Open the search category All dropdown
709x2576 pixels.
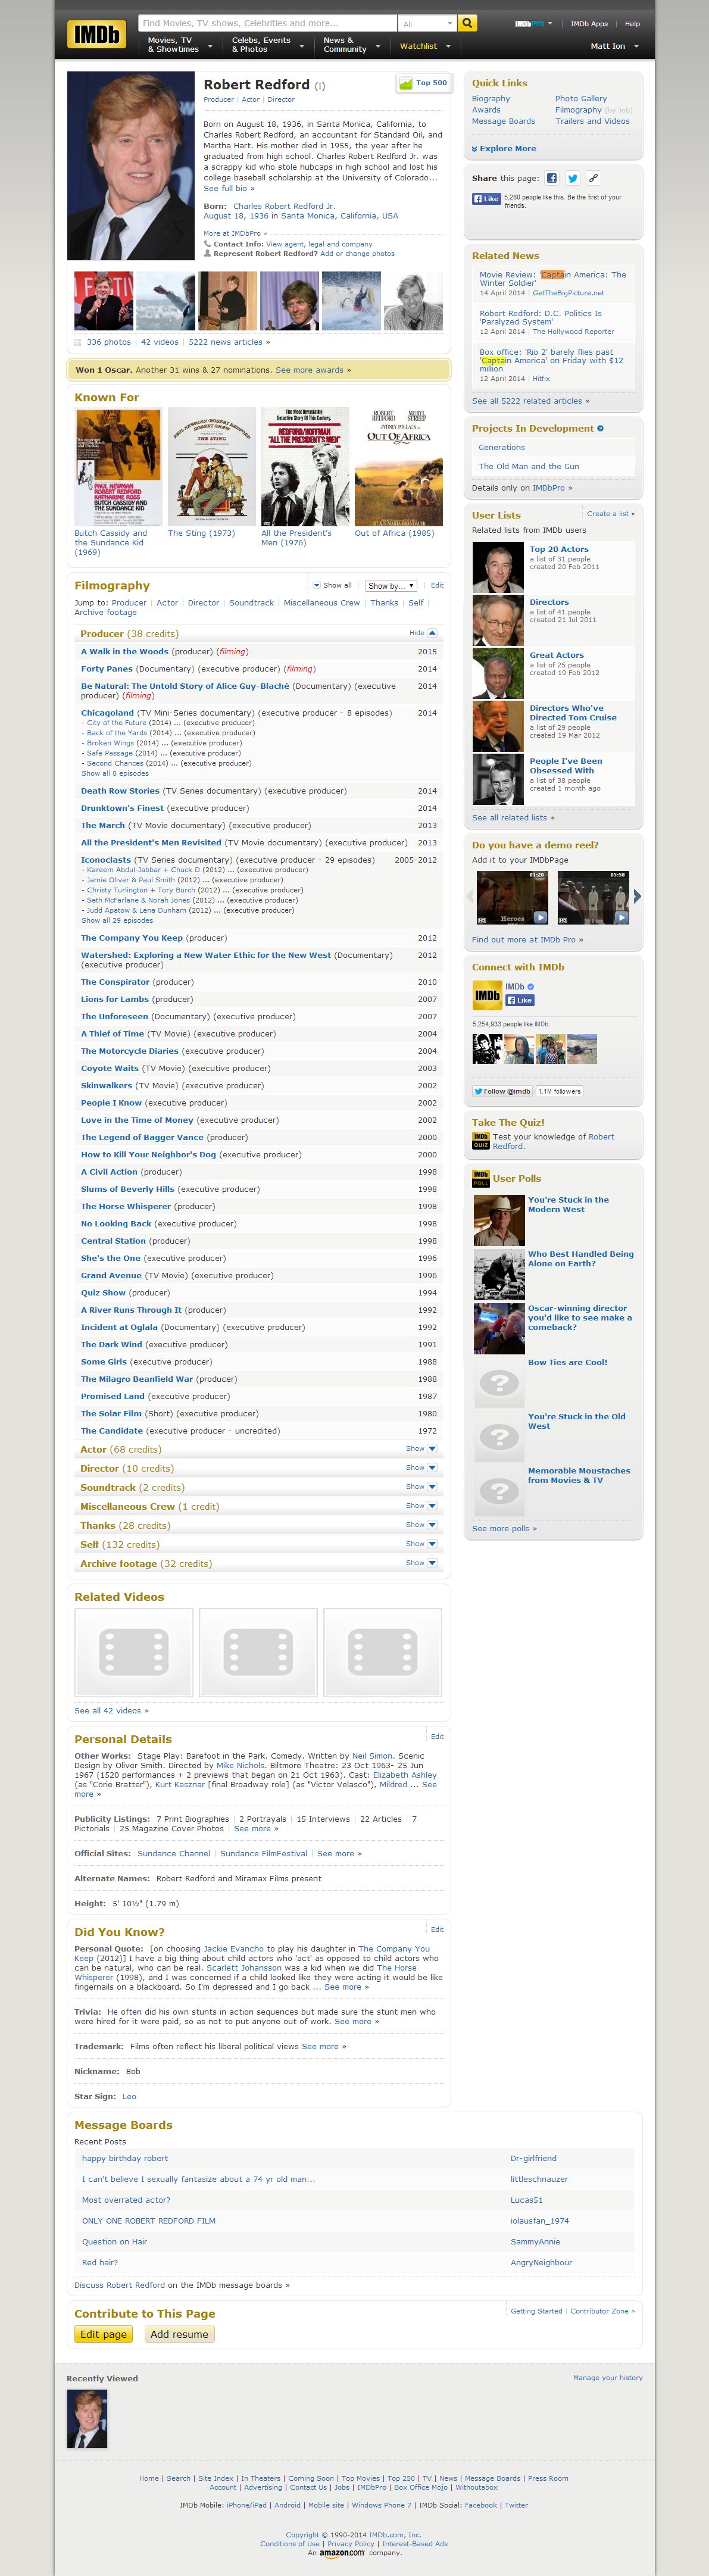point(427,22)
